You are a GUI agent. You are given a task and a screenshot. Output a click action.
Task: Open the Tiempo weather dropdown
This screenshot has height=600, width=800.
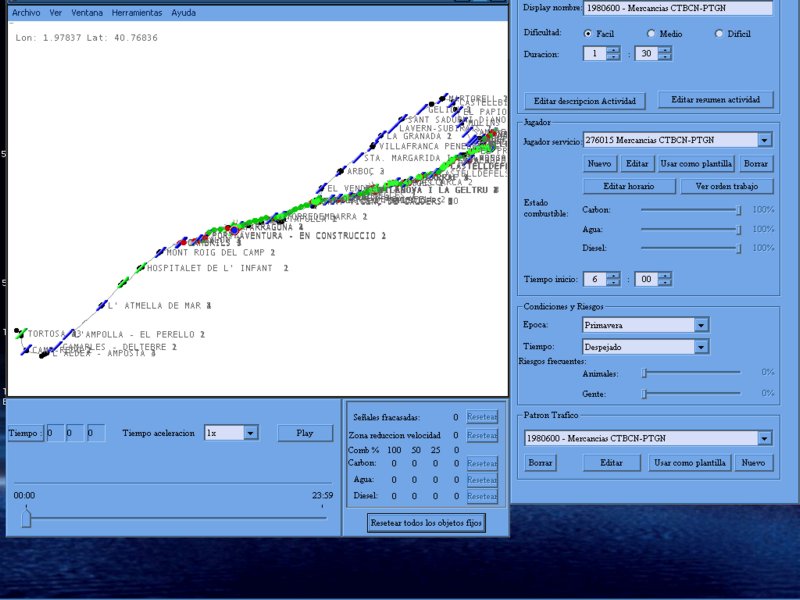coord(701,347)
